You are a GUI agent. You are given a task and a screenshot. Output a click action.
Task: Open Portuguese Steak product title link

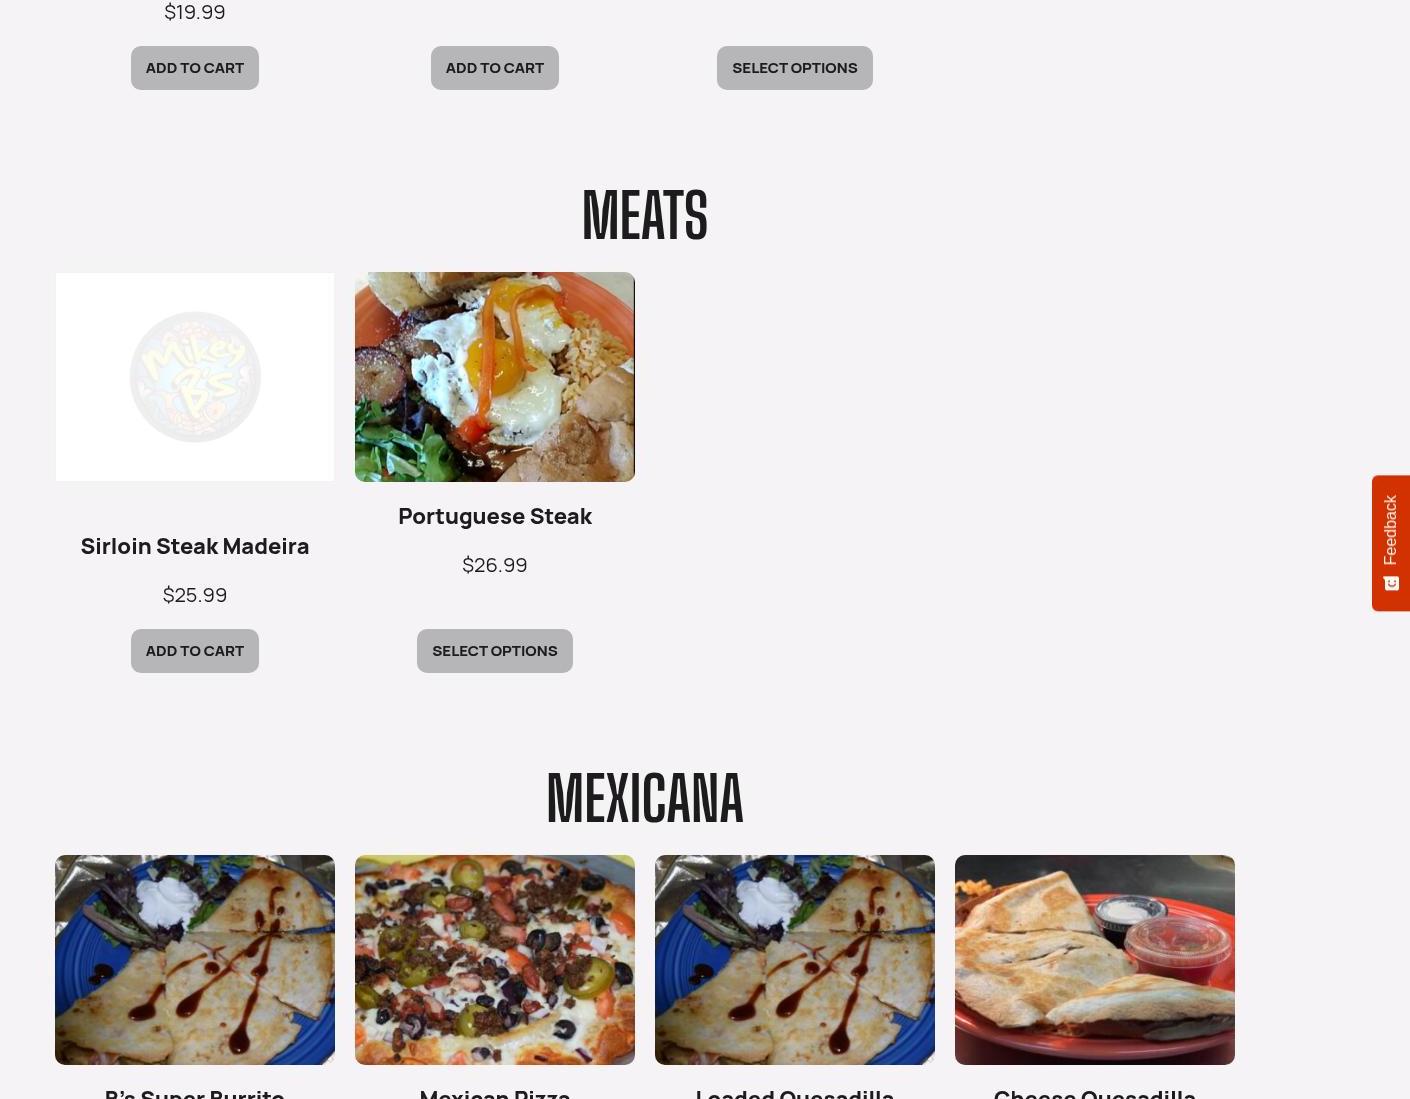(x=495, y=516)
